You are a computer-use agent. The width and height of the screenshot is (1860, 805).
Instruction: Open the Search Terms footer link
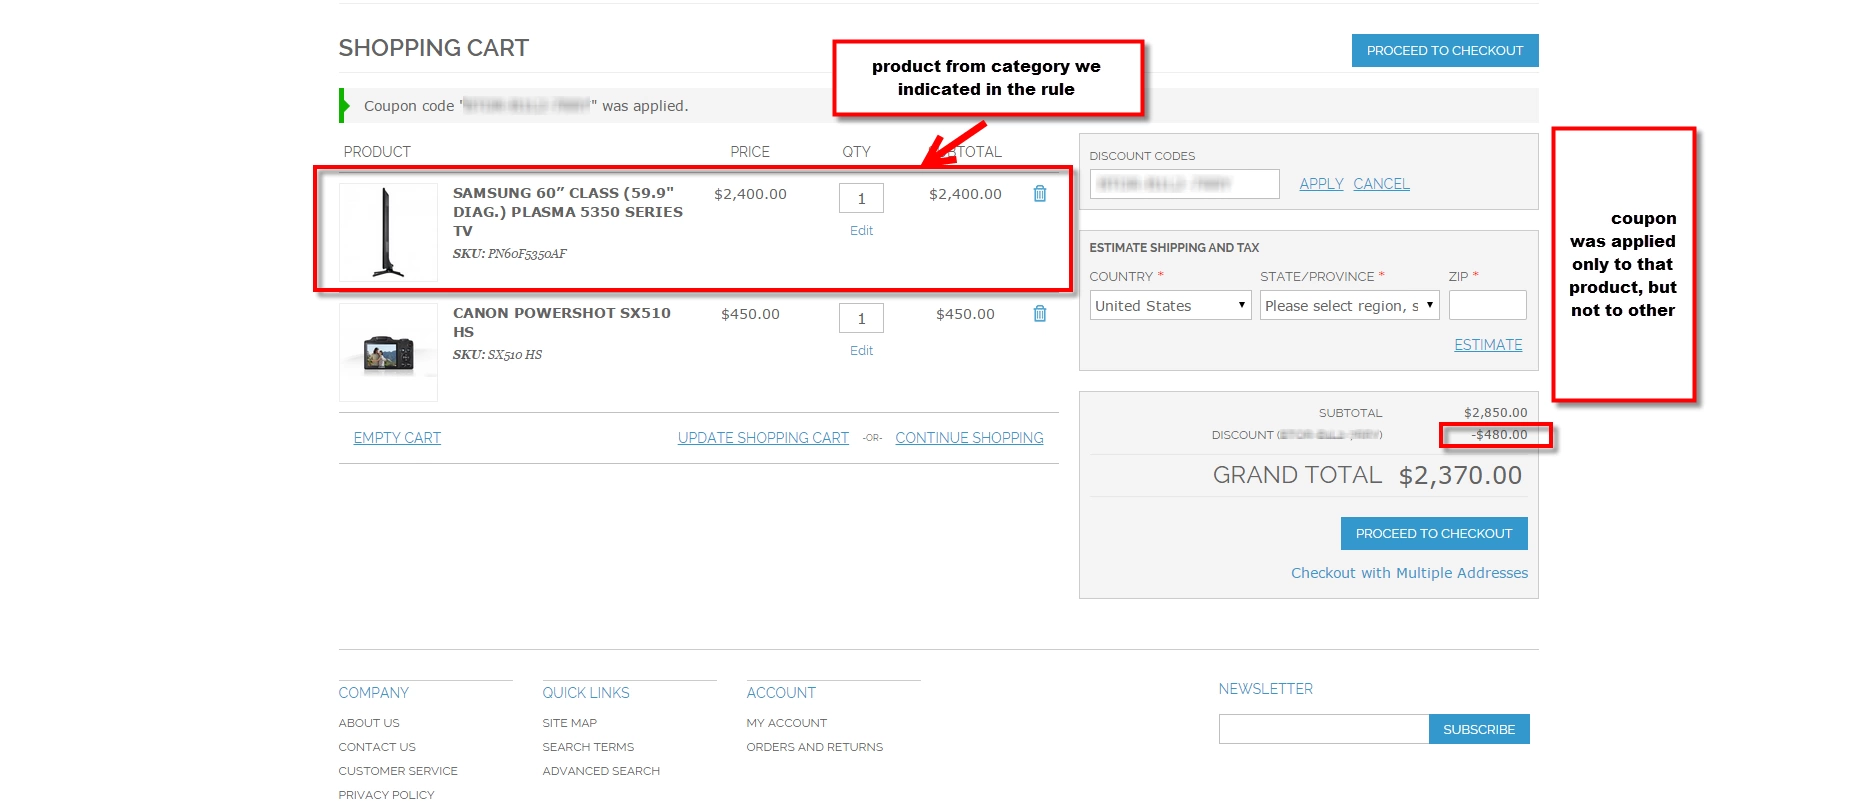click(588, 747)
